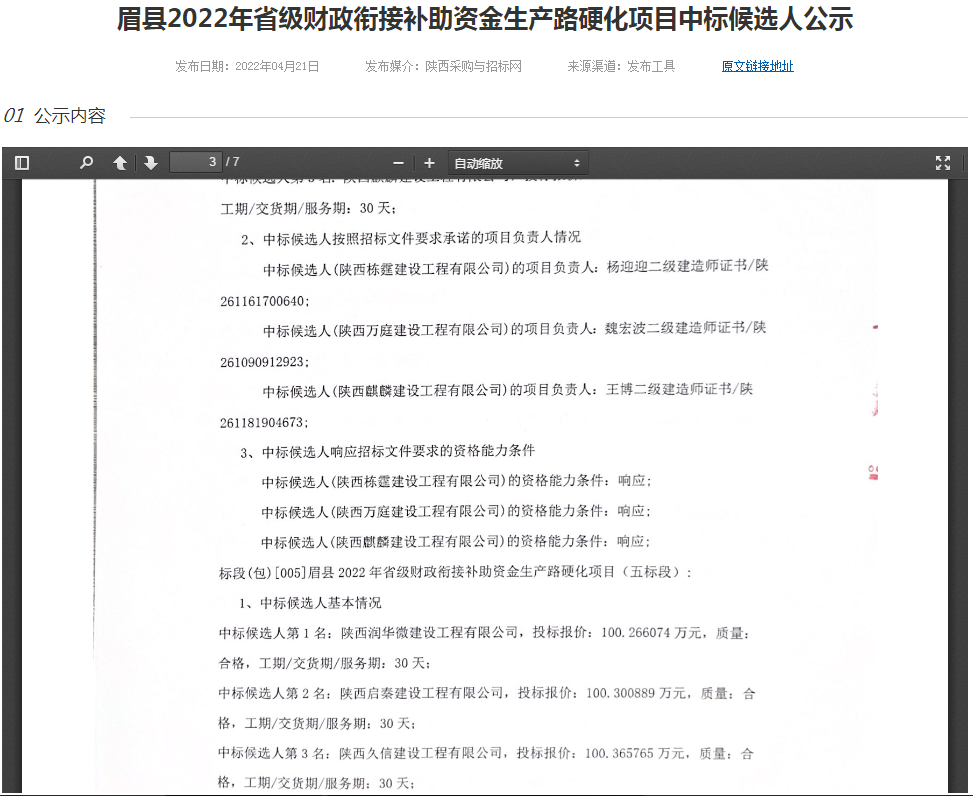This screenshot has height=796, width=973.
Task: Click the 发布日期 2022年04月21日 text
Action: pyautogui.click(x=247, y=66)
